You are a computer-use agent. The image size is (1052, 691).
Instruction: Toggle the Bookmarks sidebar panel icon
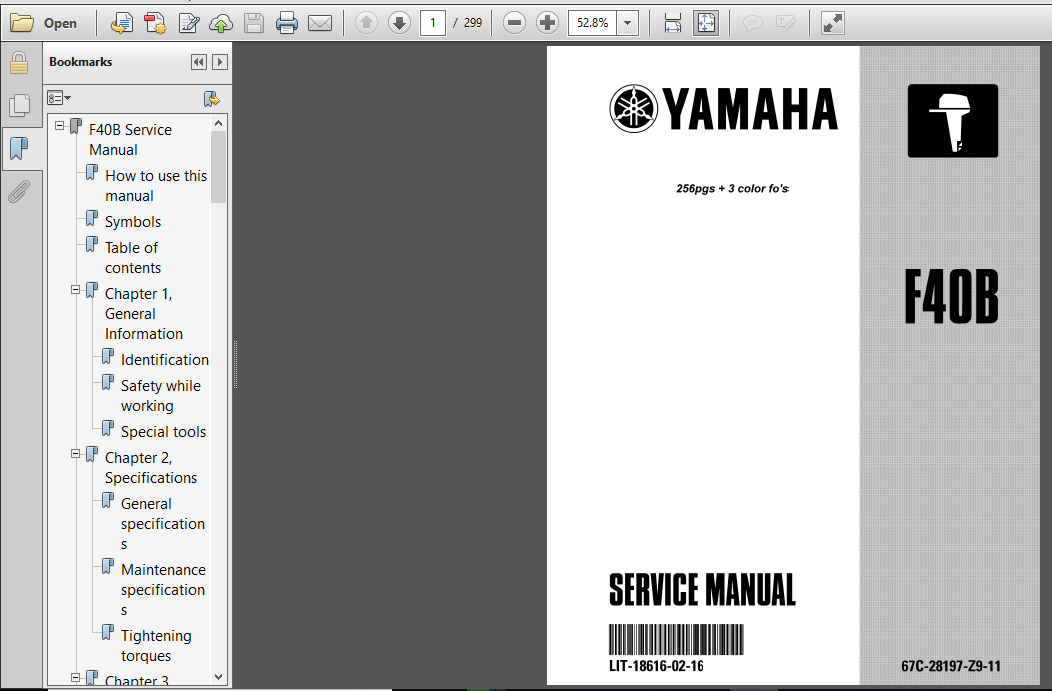(x=19, y=148)
